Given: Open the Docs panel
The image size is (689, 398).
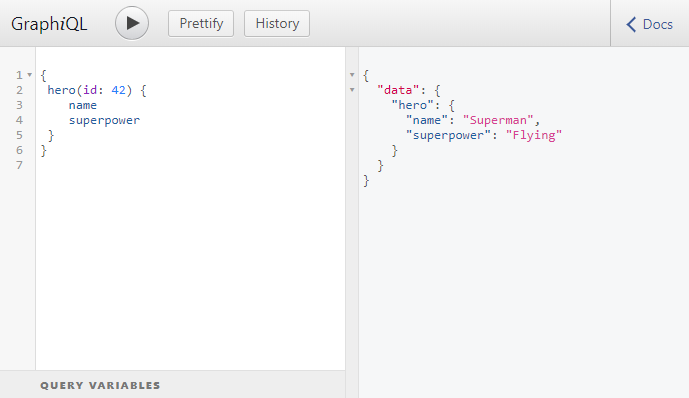Looking at the screenshot, I should pyautogui.click(x=649, y=24).
